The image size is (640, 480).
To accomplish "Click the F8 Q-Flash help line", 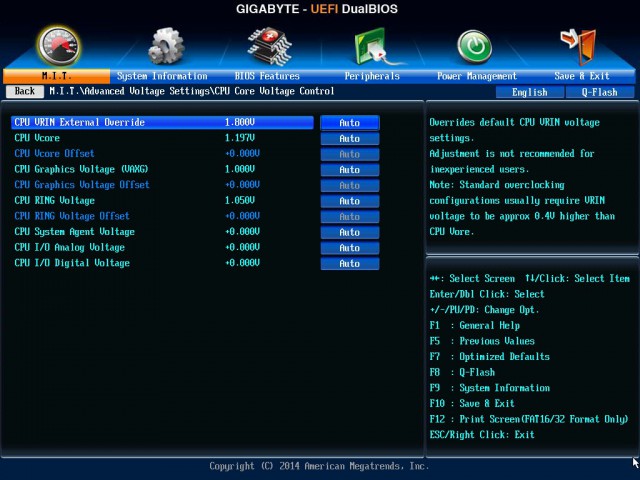I will [462, 372].
